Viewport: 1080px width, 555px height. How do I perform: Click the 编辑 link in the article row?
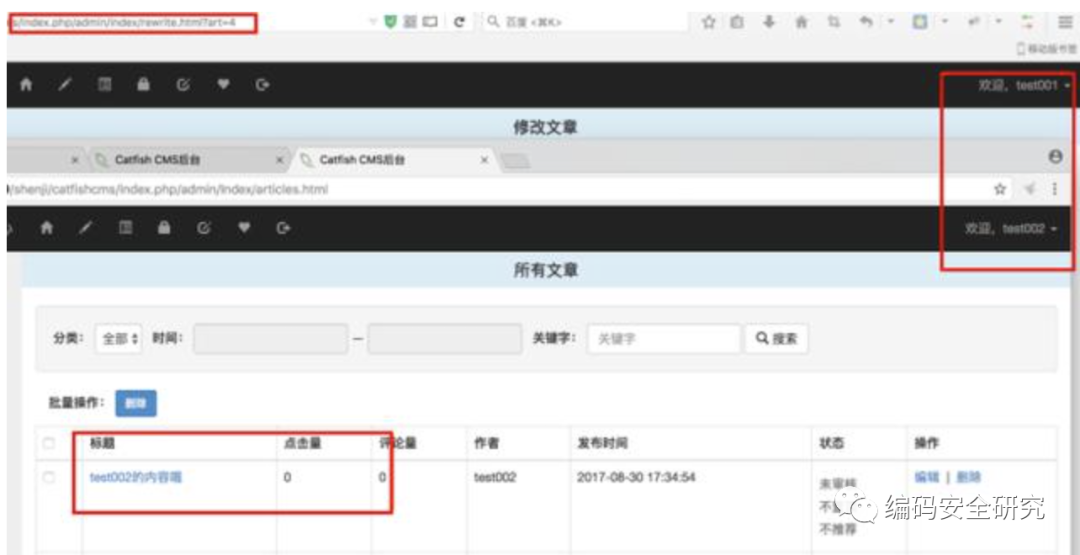[x=926, y=477]
